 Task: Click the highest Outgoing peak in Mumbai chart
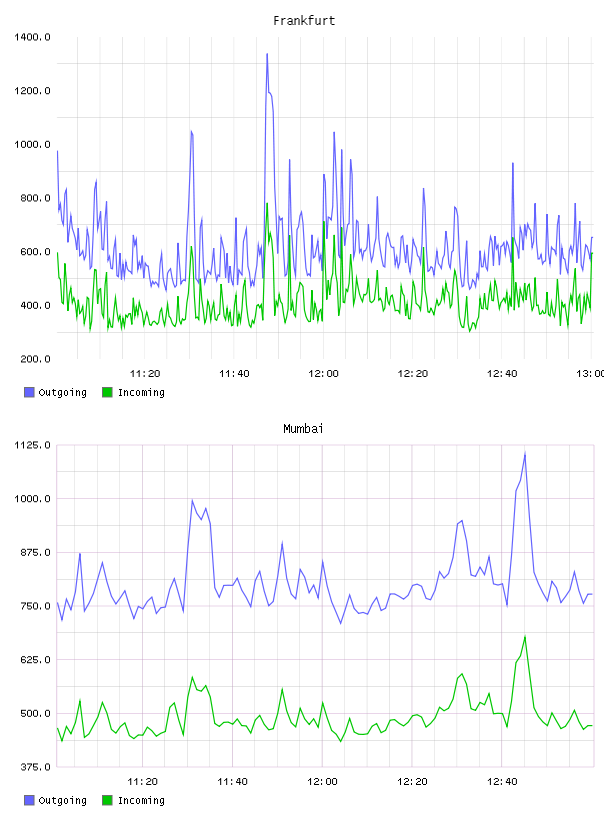coord(525,454)
